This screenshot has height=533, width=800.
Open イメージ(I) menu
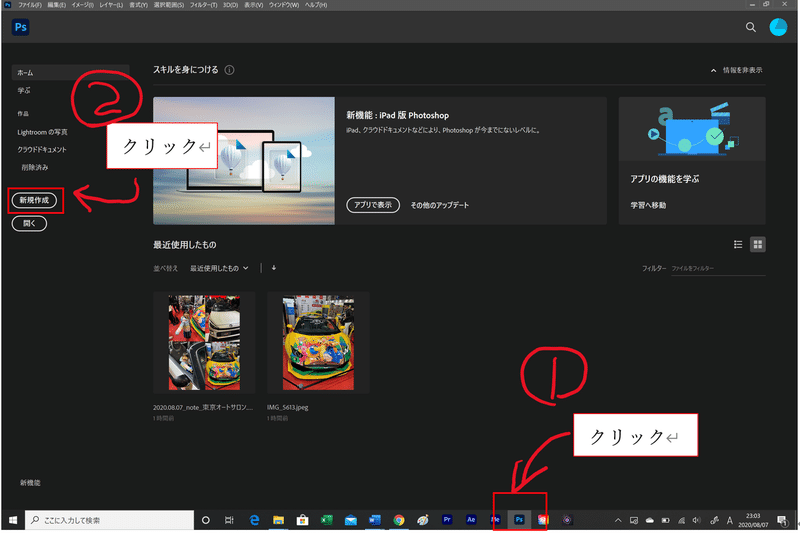click(x=82, y=5)
